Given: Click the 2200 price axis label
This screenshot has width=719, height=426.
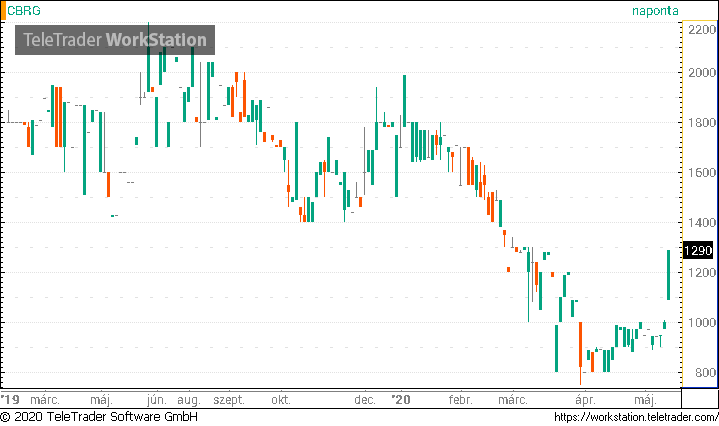Looking at the screenshot, I should [x=702, y=30].
